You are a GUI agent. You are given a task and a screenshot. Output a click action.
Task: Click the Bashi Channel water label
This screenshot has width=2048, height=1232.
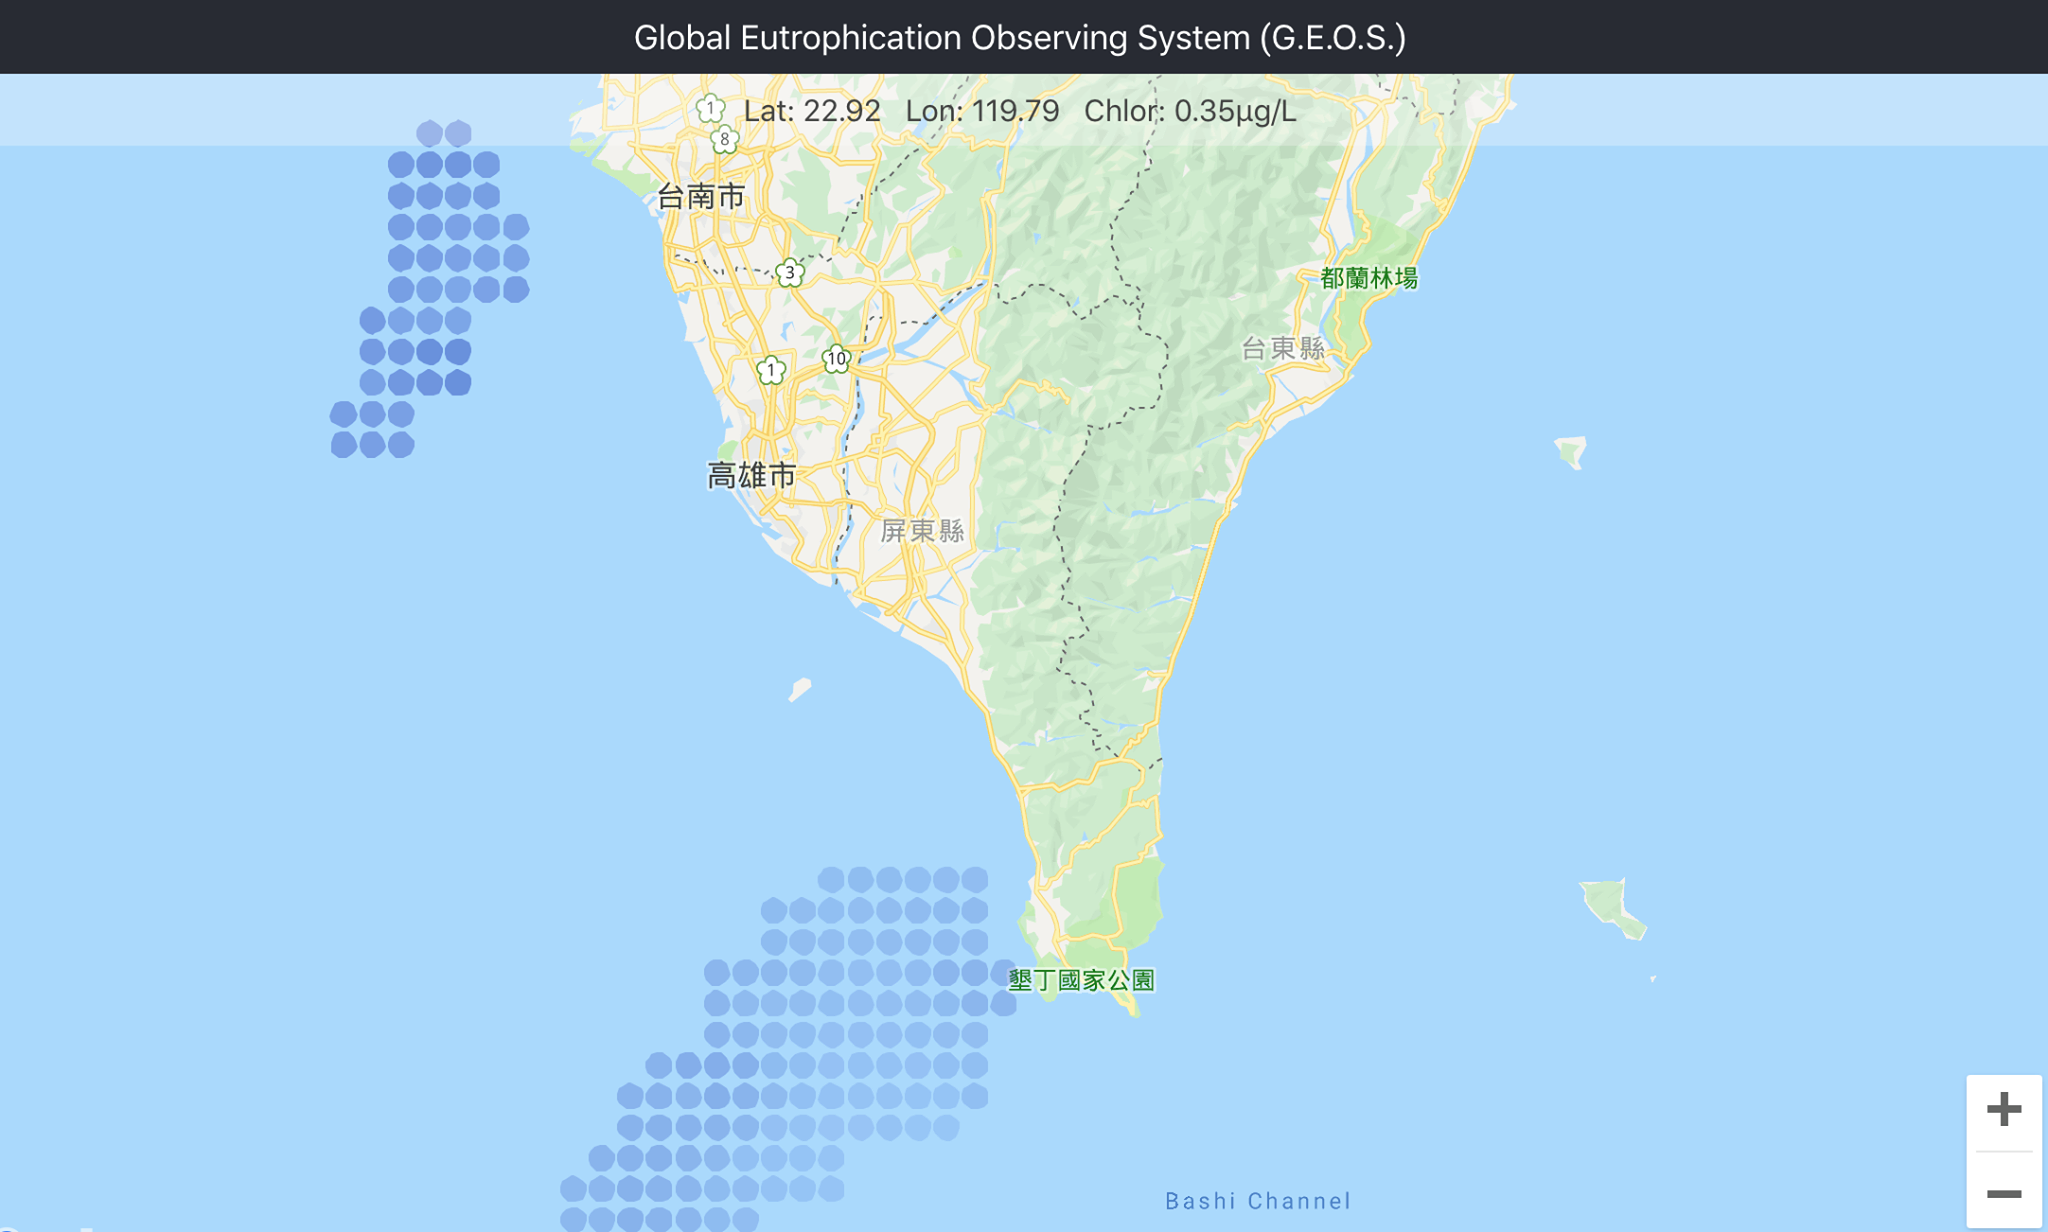[1258, 1200]
